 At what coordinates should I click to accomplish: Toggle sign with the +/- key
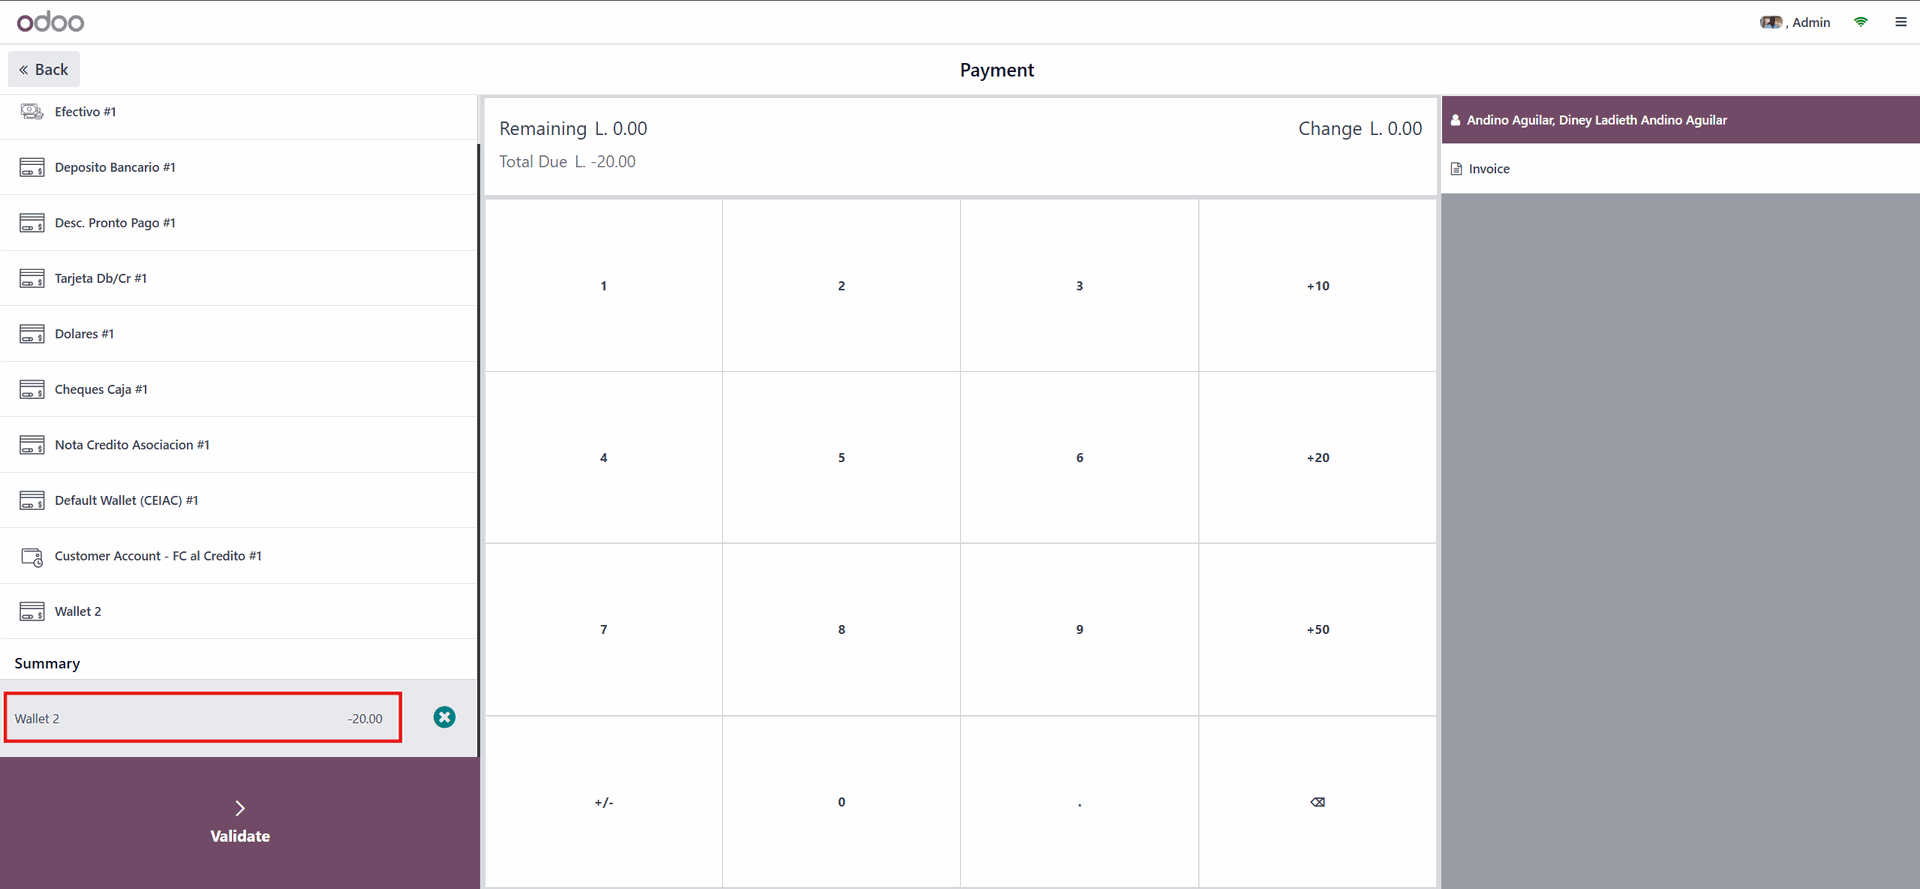pos(603,802)
